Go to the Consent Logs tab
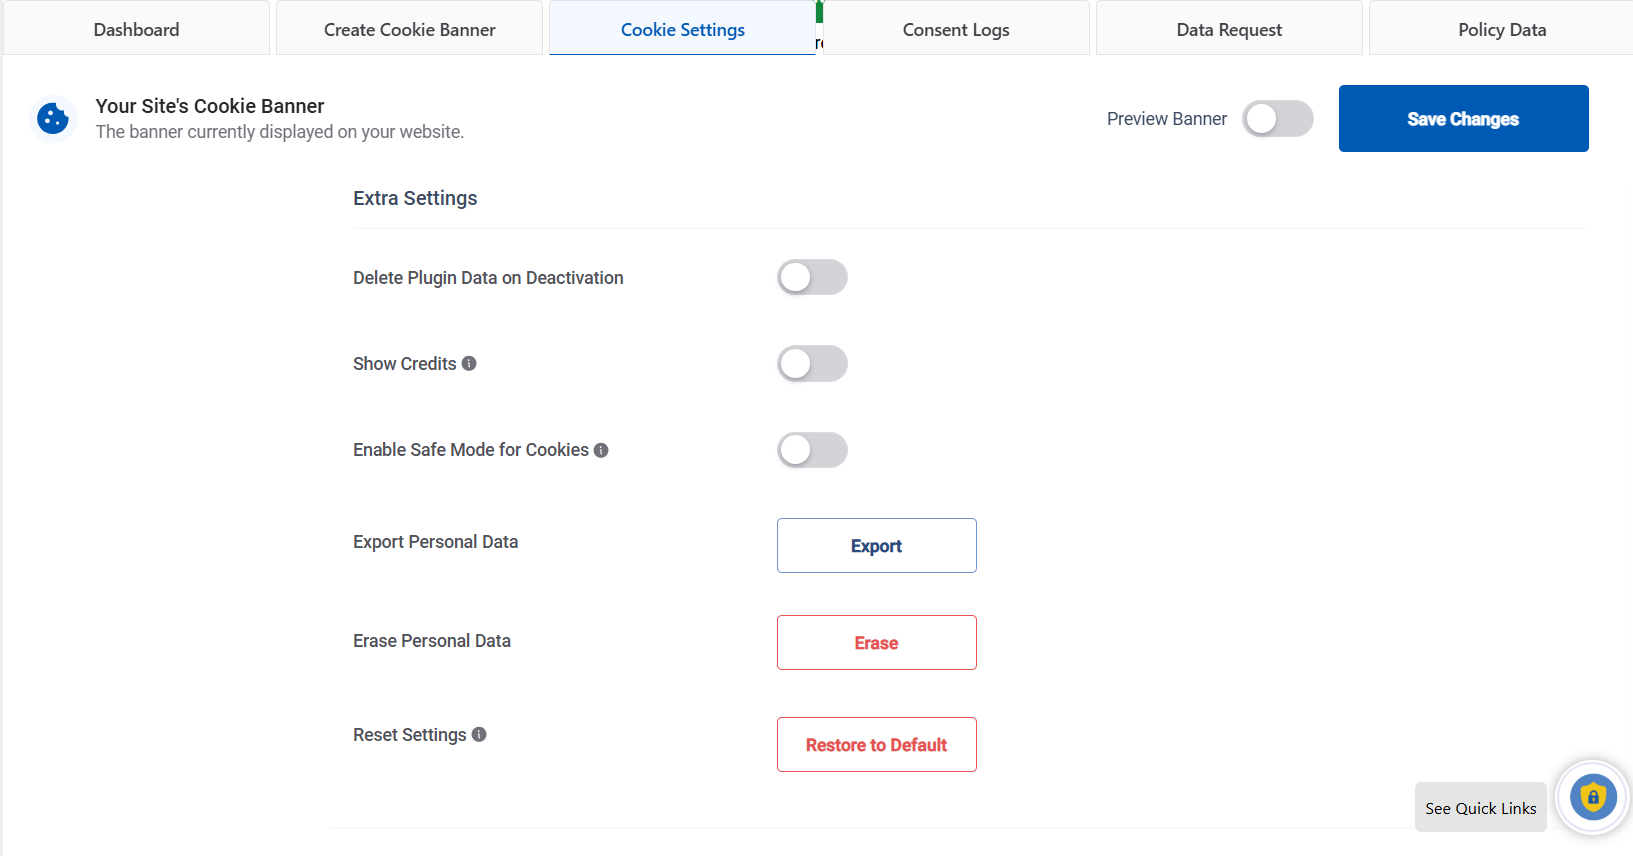This screenshot has height=856, width=1633. [956, 30]
